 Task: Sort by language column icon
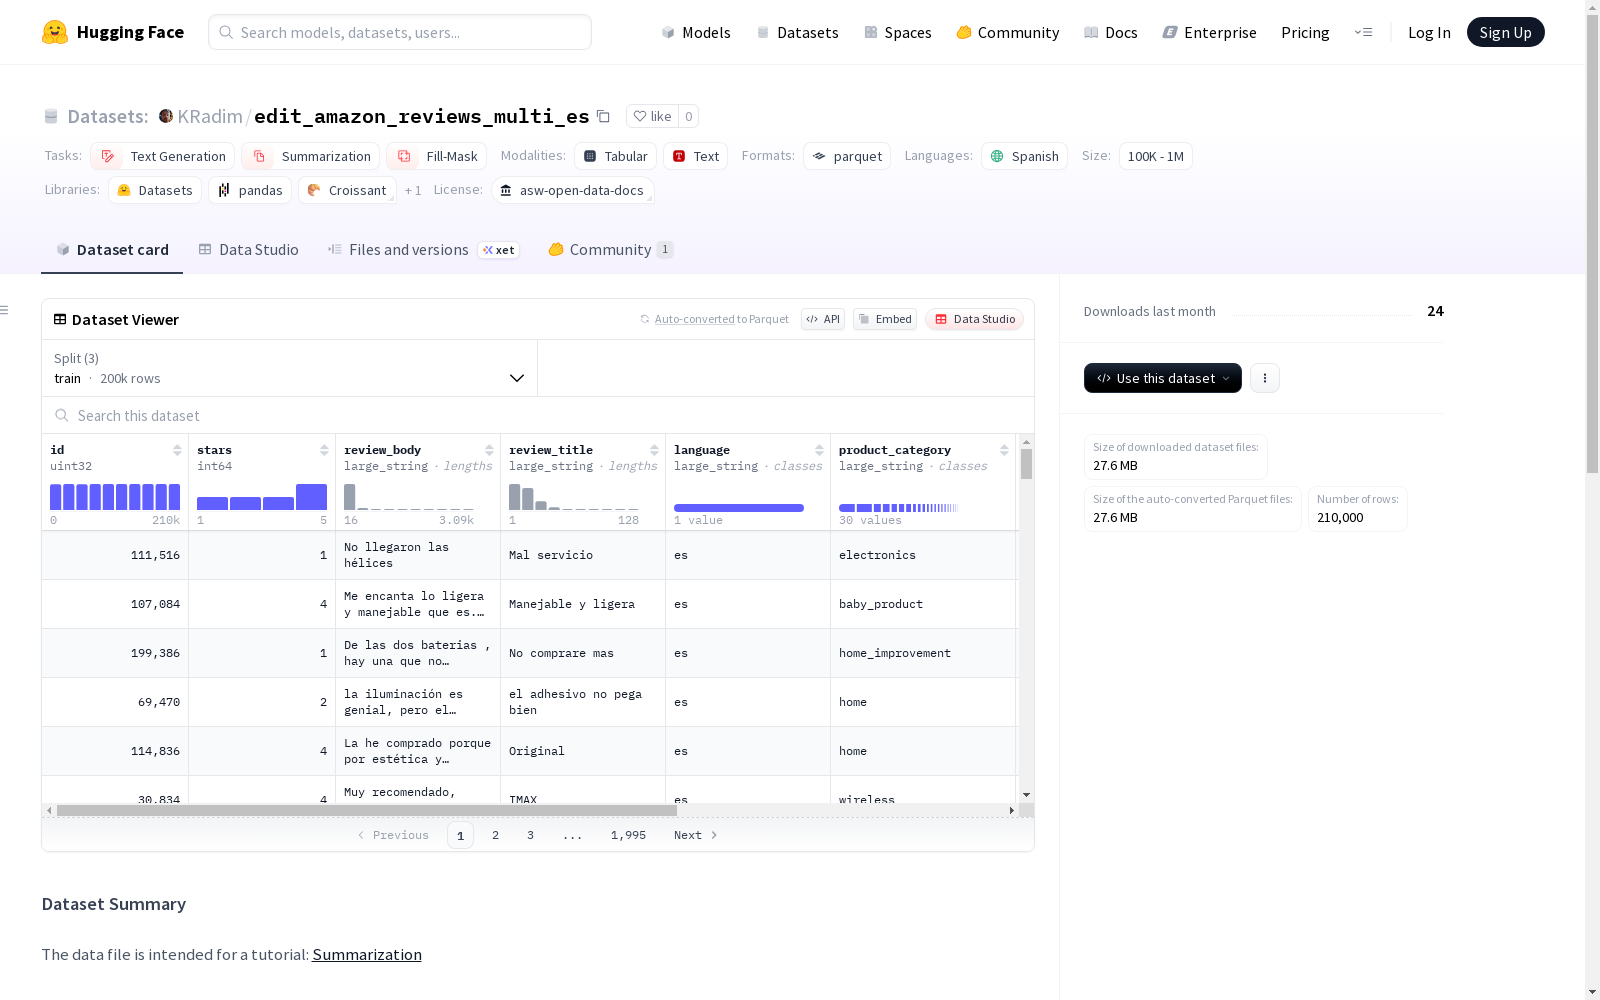tap(819, 450)
